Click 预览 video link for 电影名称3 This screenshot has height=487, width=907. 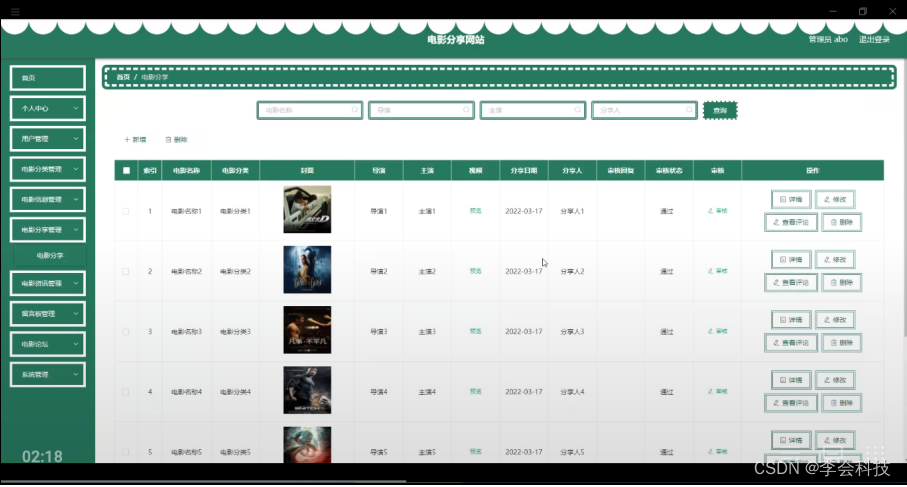[475, 331]
